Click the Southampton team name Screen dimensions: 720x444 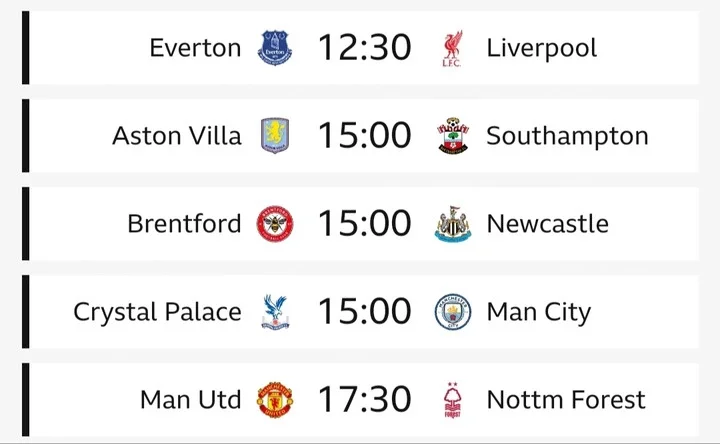pyautogui.click(x=568, y=136)
